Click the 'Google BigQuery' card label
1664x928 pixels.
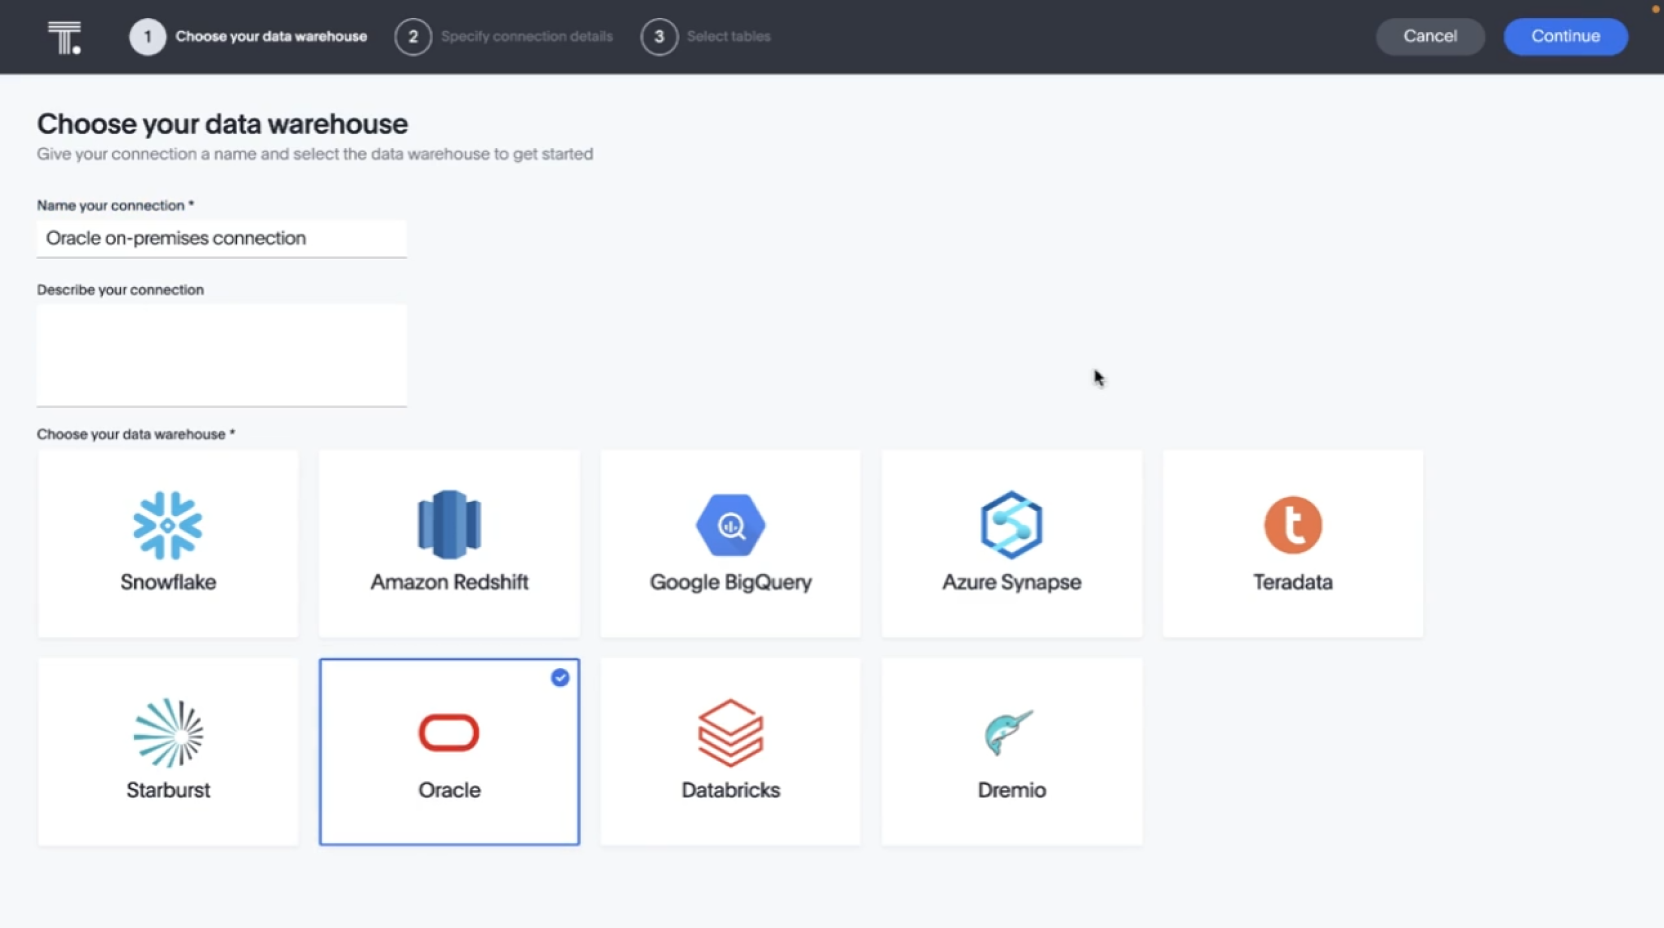click(x=731, y=582)
